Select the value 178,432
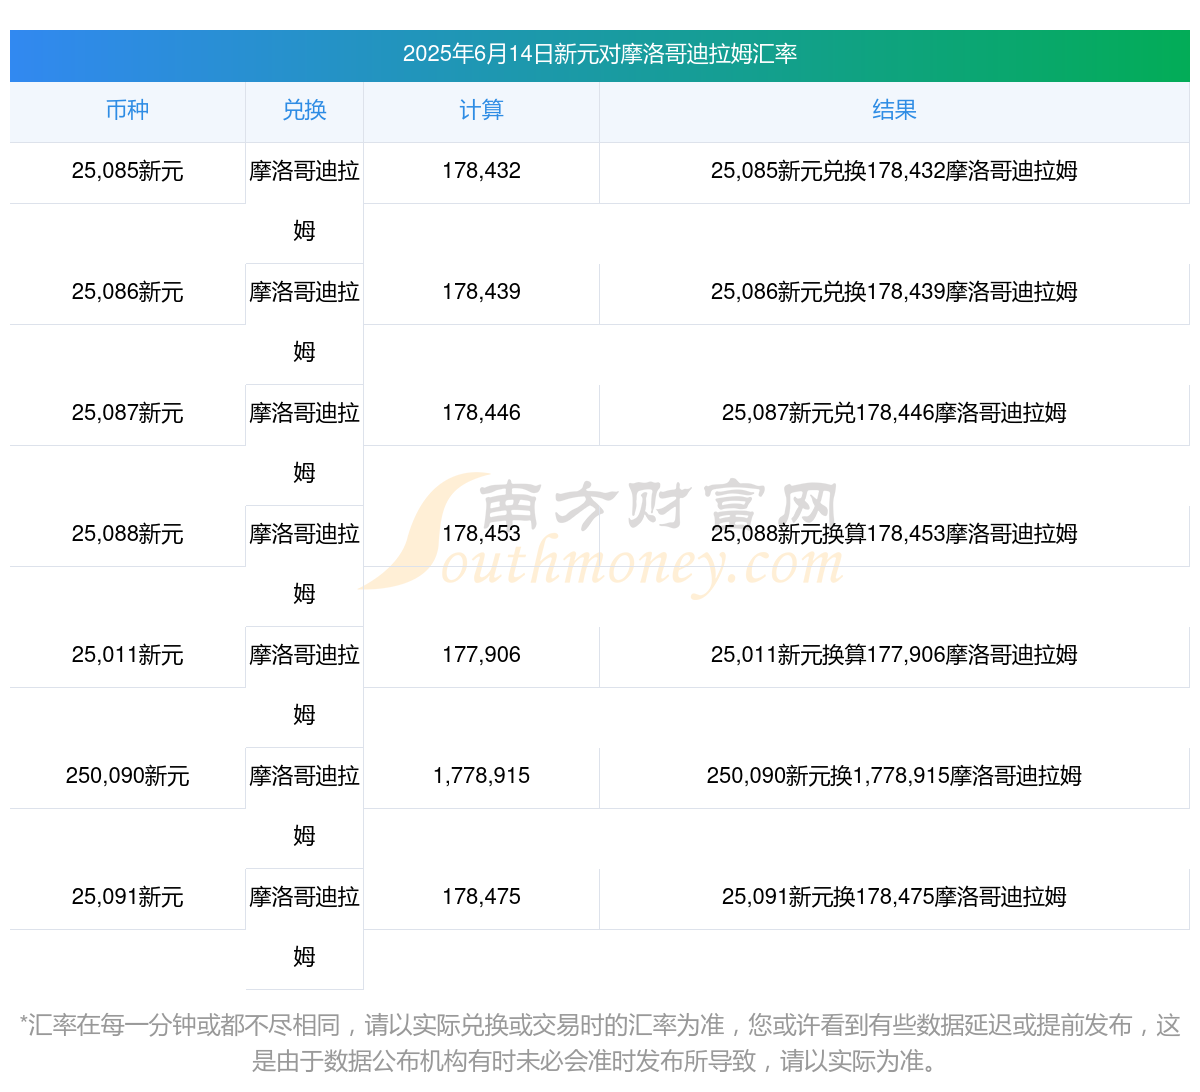The width and height of the screenshot is (1200, 1092). click(481, 171)
